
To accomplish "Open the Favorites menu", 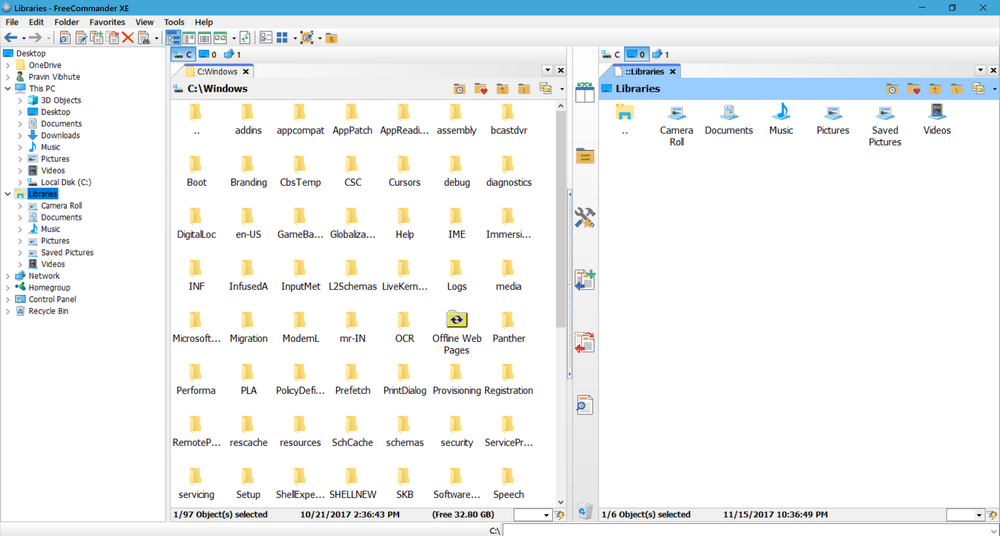I will (x=107, y=22).
